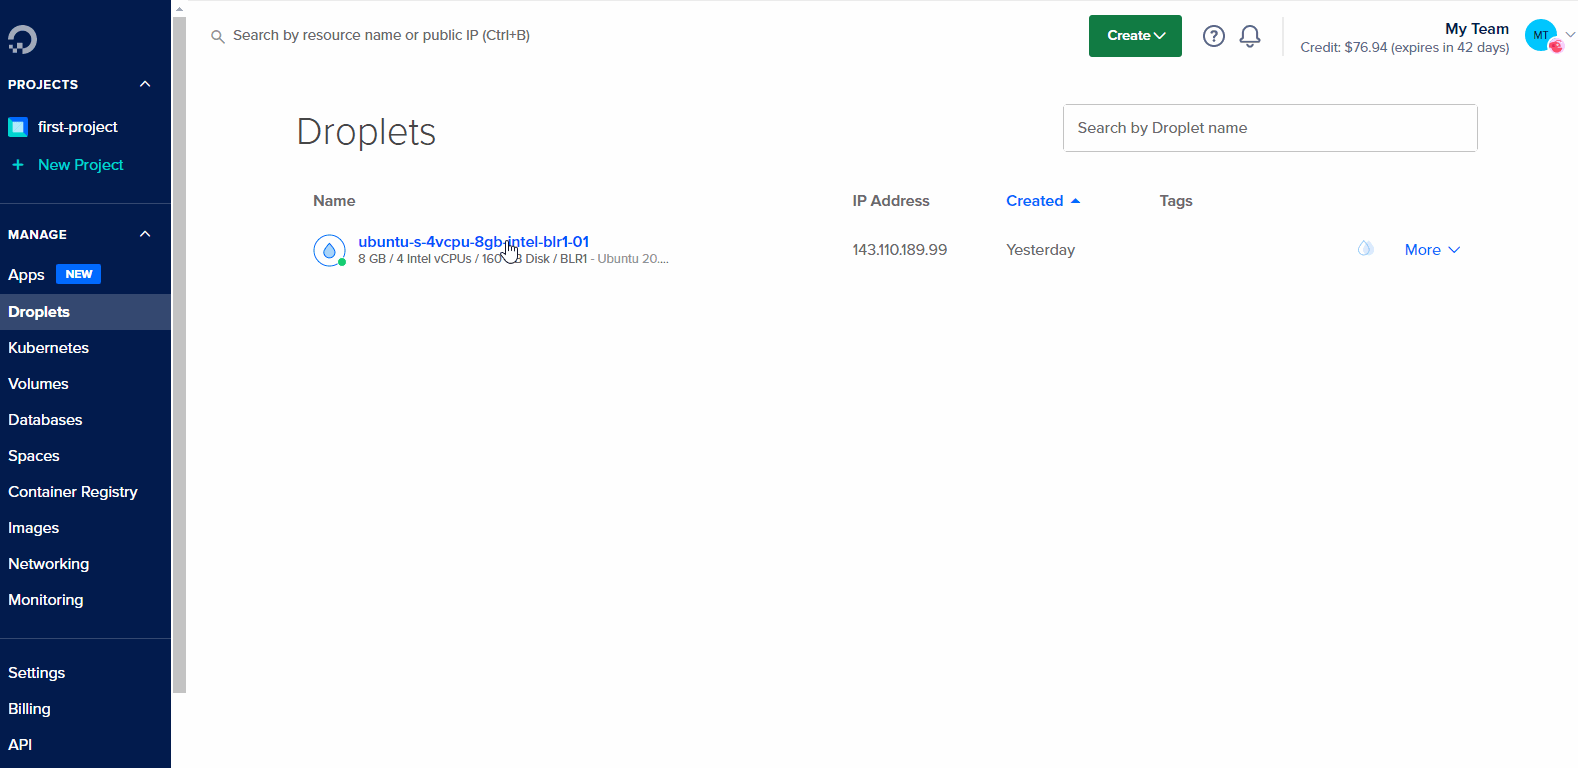Screen dimensions: 1578x768
Task: Click the MT team avatar icon
Action: point(1541,35)
